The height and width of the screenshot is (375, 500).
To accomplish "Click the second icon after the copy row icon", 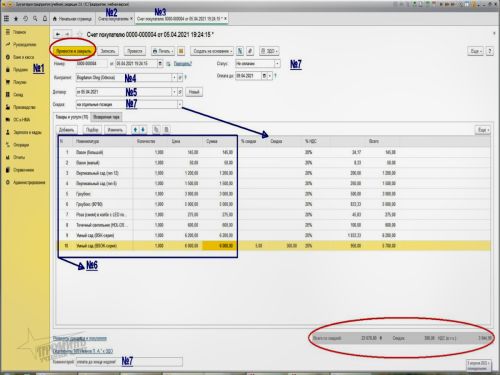I will pos(167,130).
